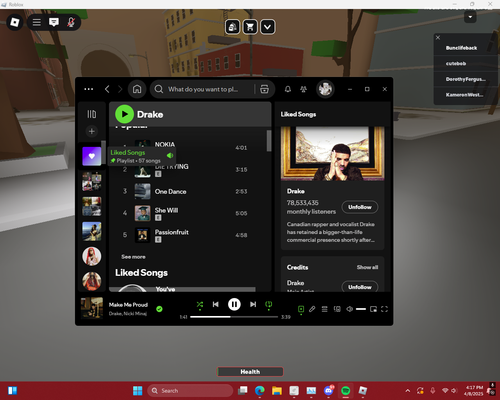
Task: Open One Dance album cover thumbnail
Action: tap(142, 191)
